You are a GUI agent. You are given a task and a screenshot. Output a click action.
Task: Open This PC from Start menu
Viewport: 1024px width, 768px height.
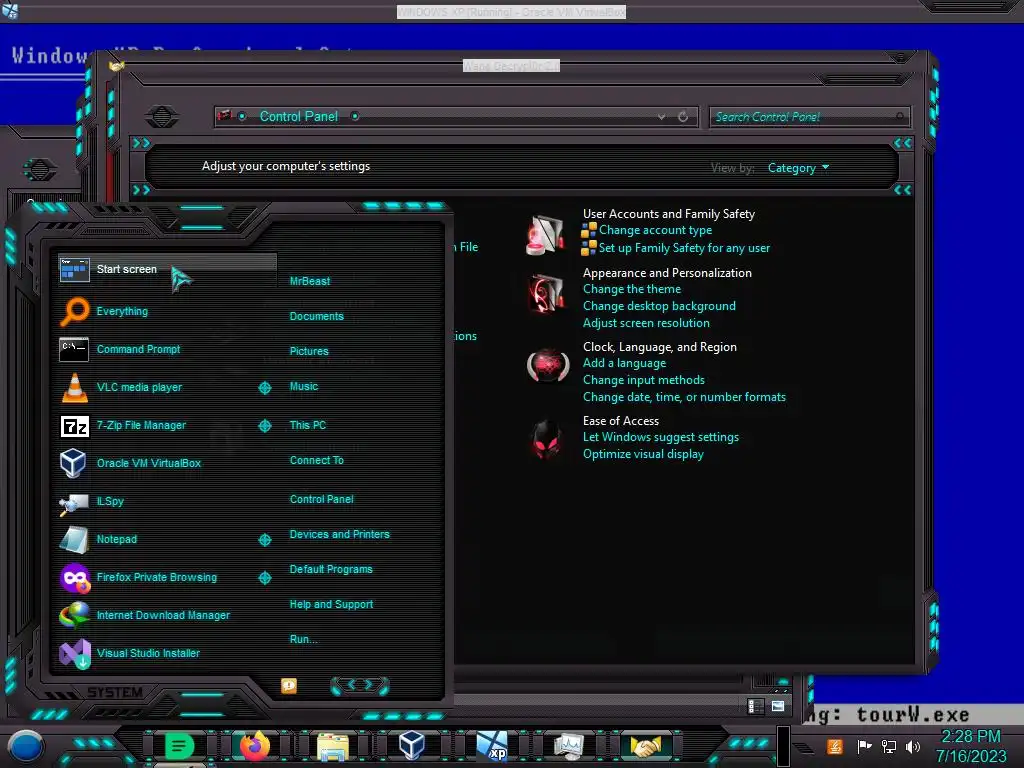tap(308, 425)
